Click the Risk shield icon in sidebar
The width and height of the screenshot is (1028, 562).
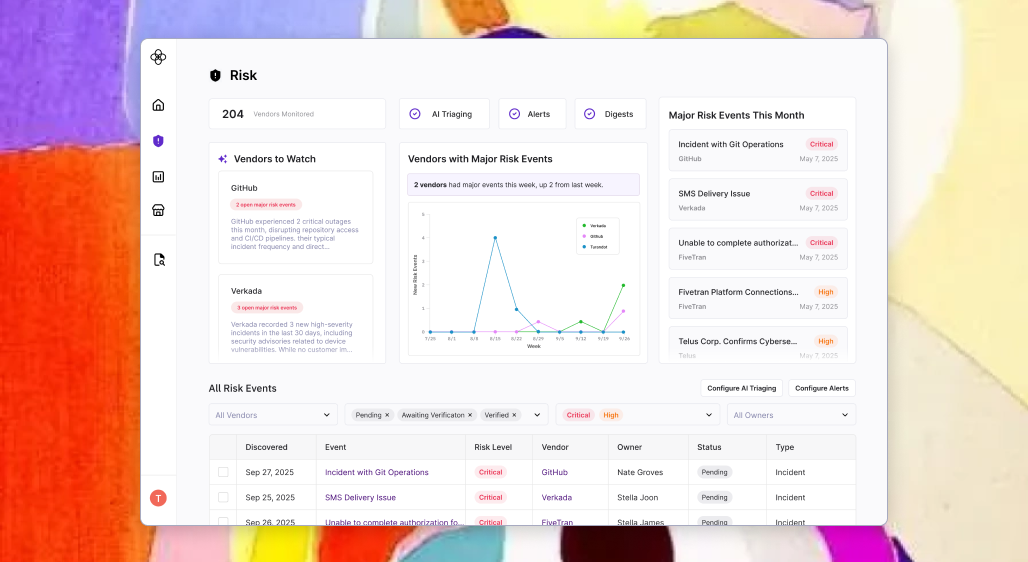coord(158,141)
